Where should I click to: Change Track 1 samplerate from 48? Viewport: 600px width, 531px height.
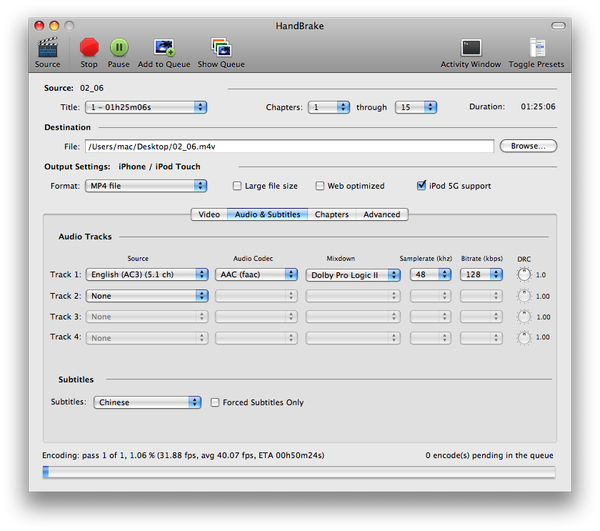click(x=431, y=275)
